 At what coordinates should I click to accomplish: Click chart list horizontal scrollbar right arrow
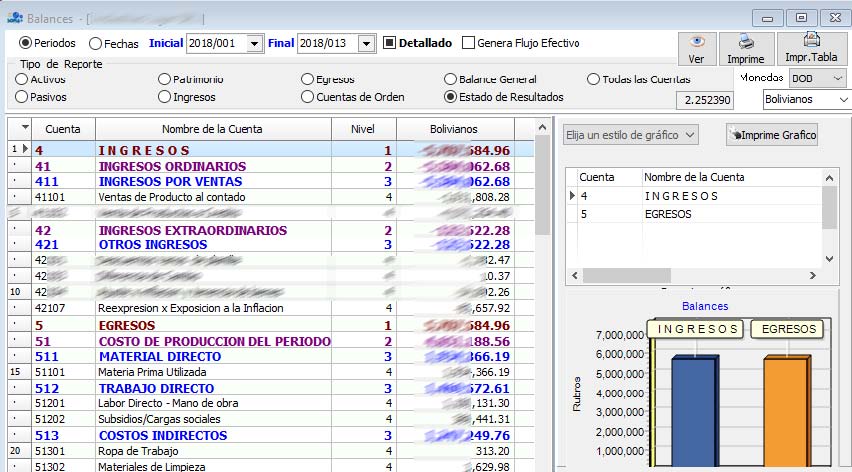(812, 275)
